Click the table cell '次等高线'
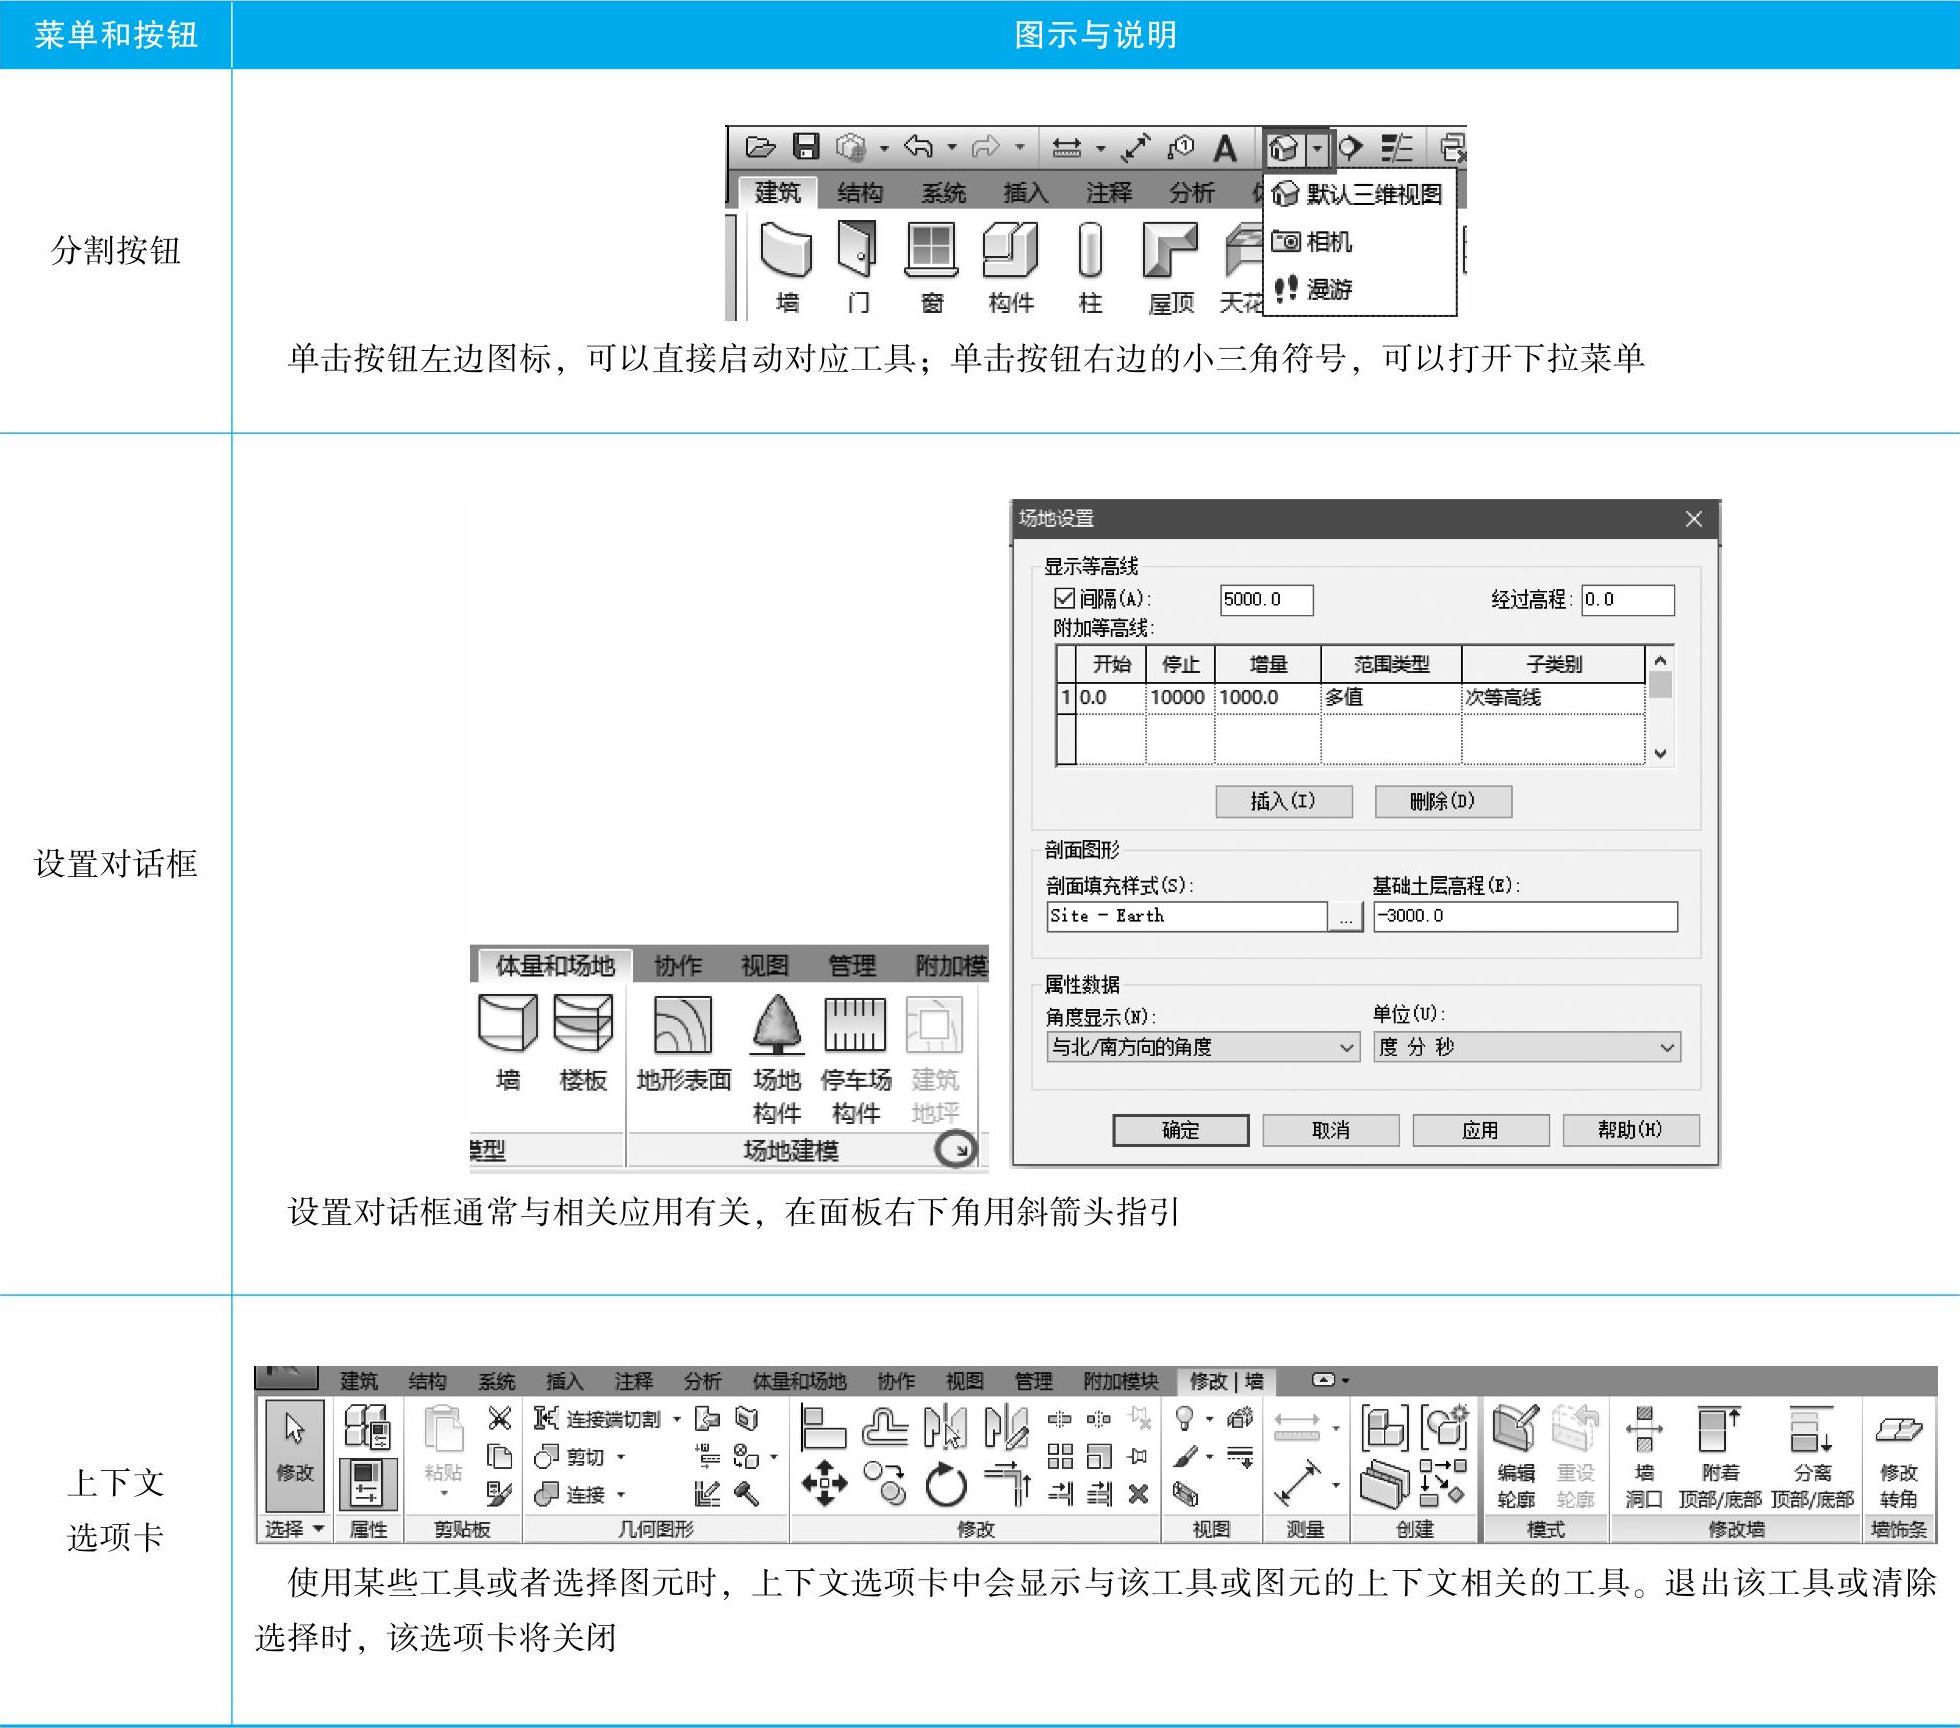 1553,697
